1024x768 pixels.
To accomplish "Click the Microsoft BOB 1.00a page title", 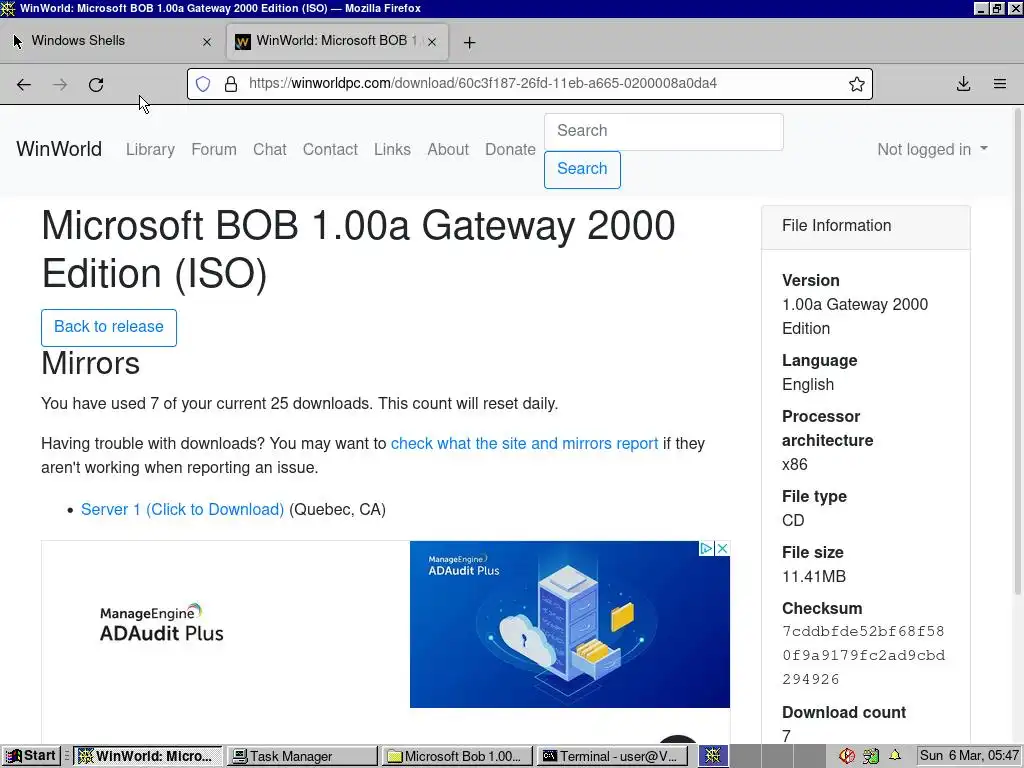I will click(358, 249).
